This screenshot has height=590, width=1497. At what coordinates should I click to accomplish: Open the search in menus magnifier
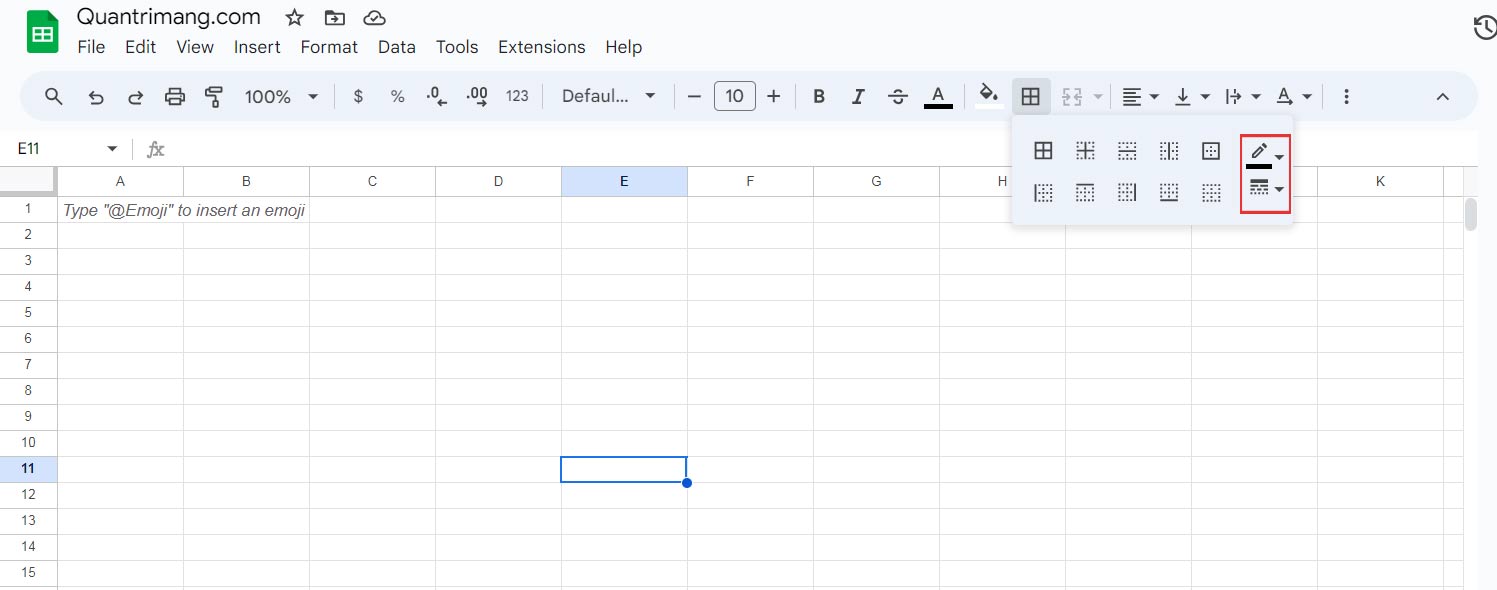(54, 97)
